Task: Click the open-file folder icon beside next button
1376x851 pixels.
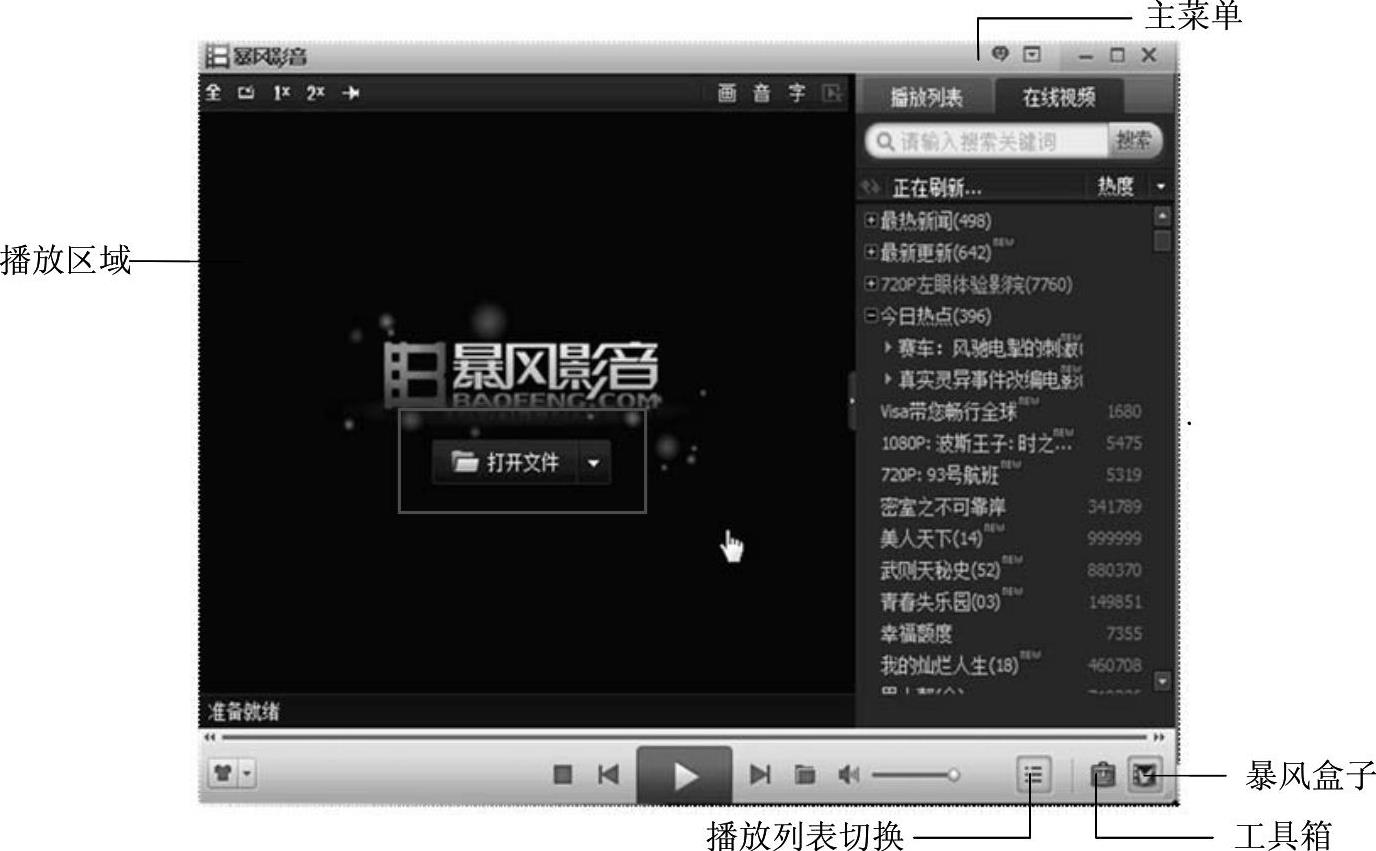Action: (805, 774)
